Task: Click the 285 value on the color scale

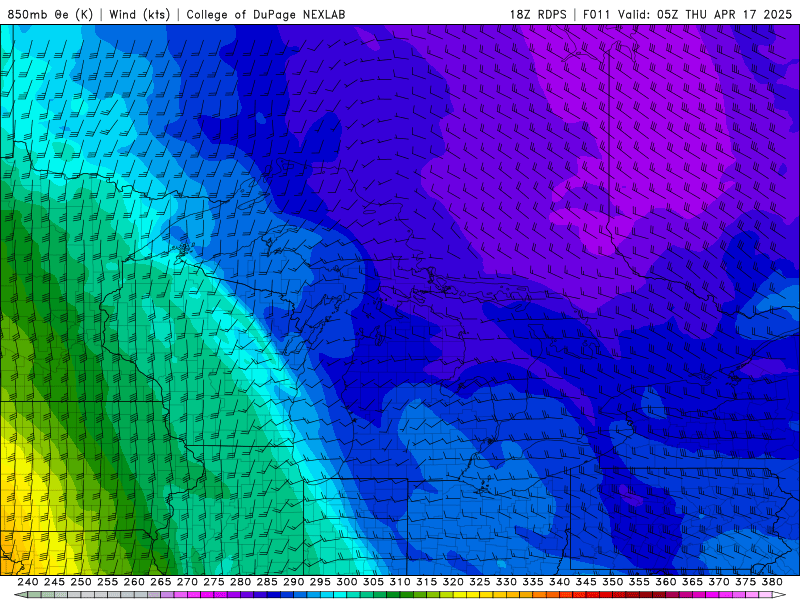Action: tap(267, 582)
